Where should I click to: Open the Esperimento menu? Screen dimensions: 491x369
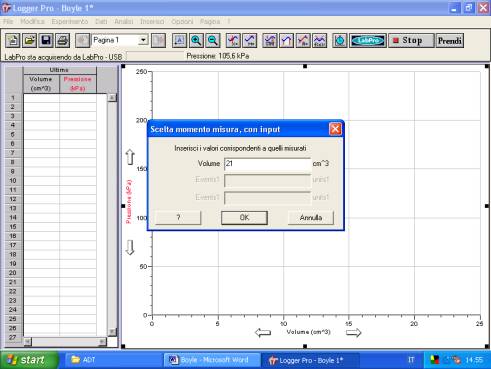coord(70,22)
